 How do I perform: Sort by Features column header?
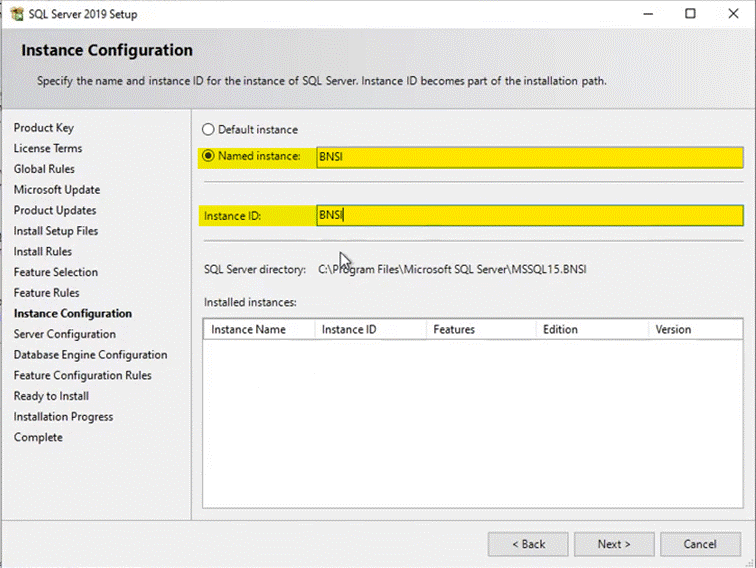[x=481, y=329]
